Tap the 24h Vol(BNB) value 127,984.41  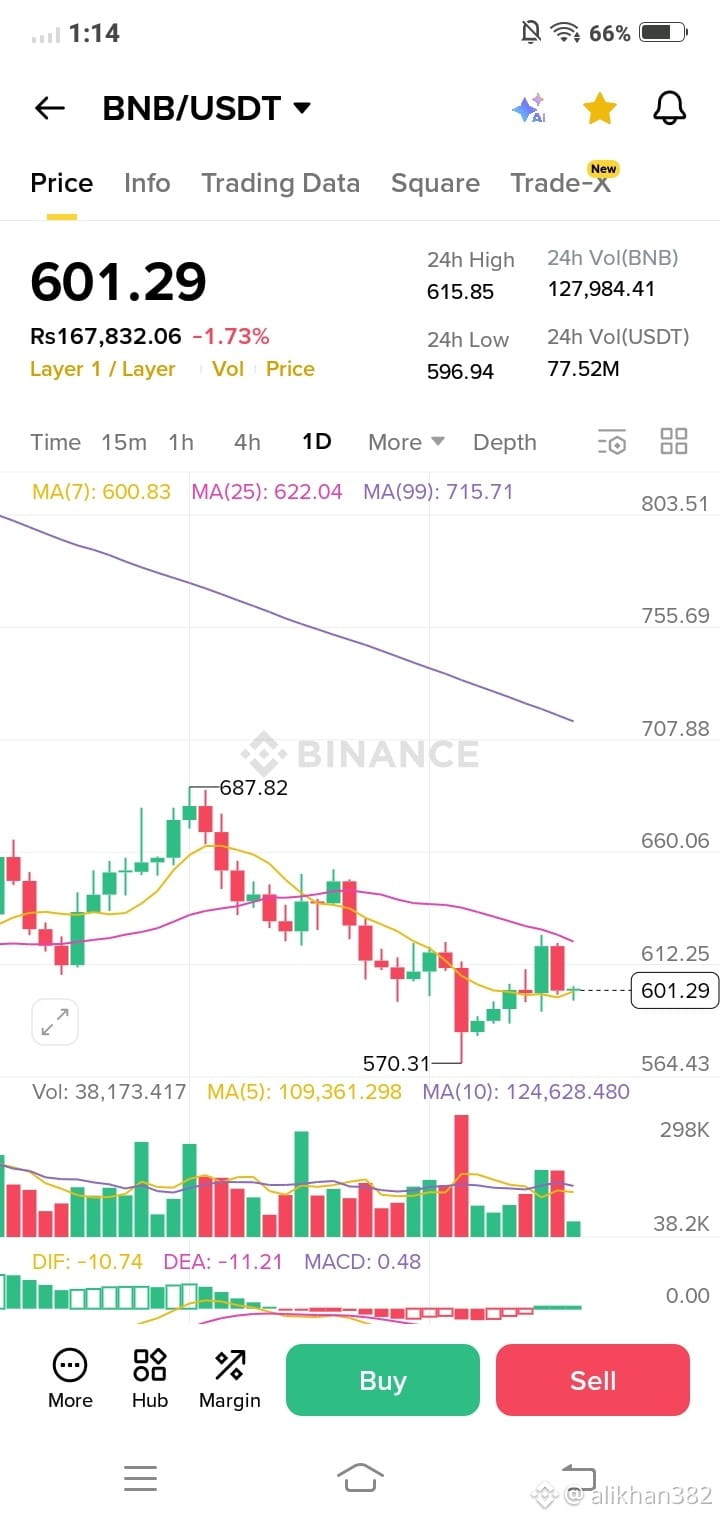pyautogui.click(x=601, y=289)
